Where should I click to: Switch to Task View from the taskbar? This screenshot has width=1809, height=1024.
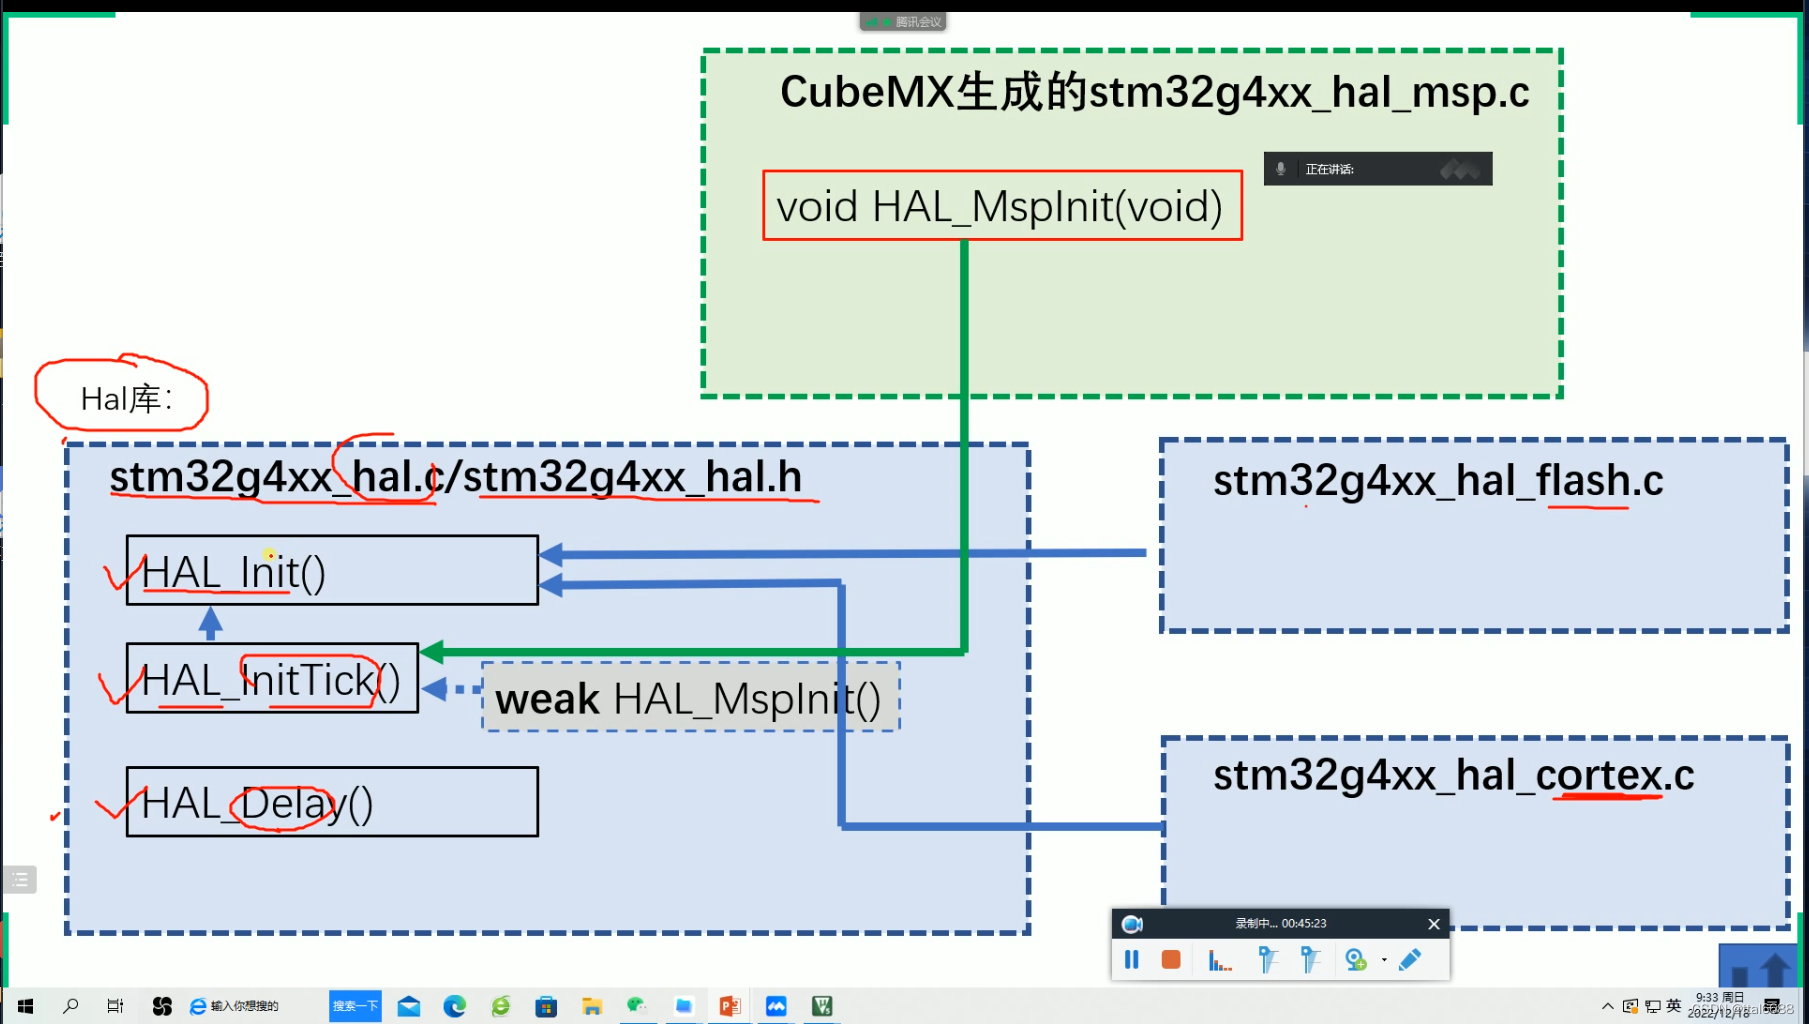coord(116,1006)
